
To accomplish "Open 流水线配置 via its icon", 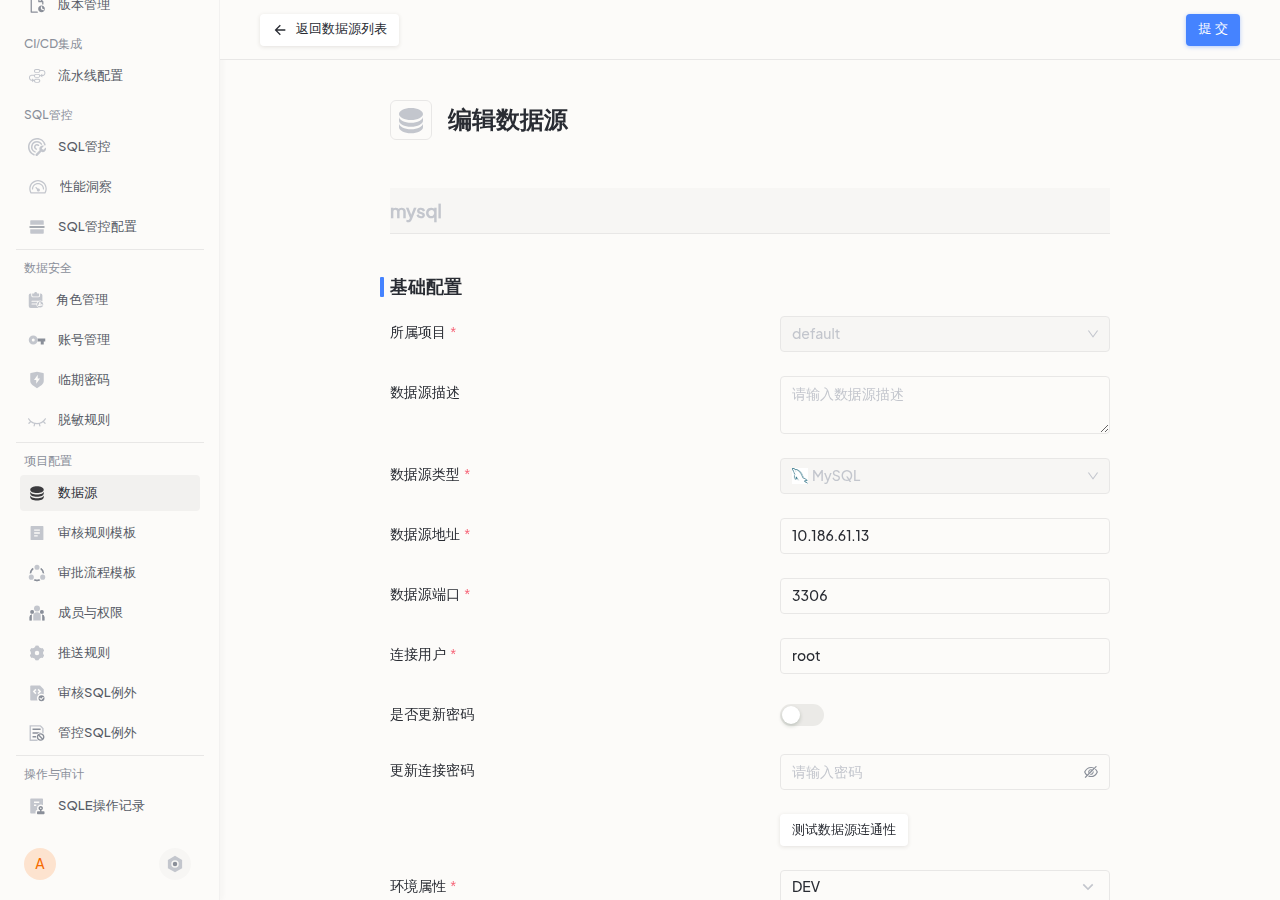I will pos(36,76).
